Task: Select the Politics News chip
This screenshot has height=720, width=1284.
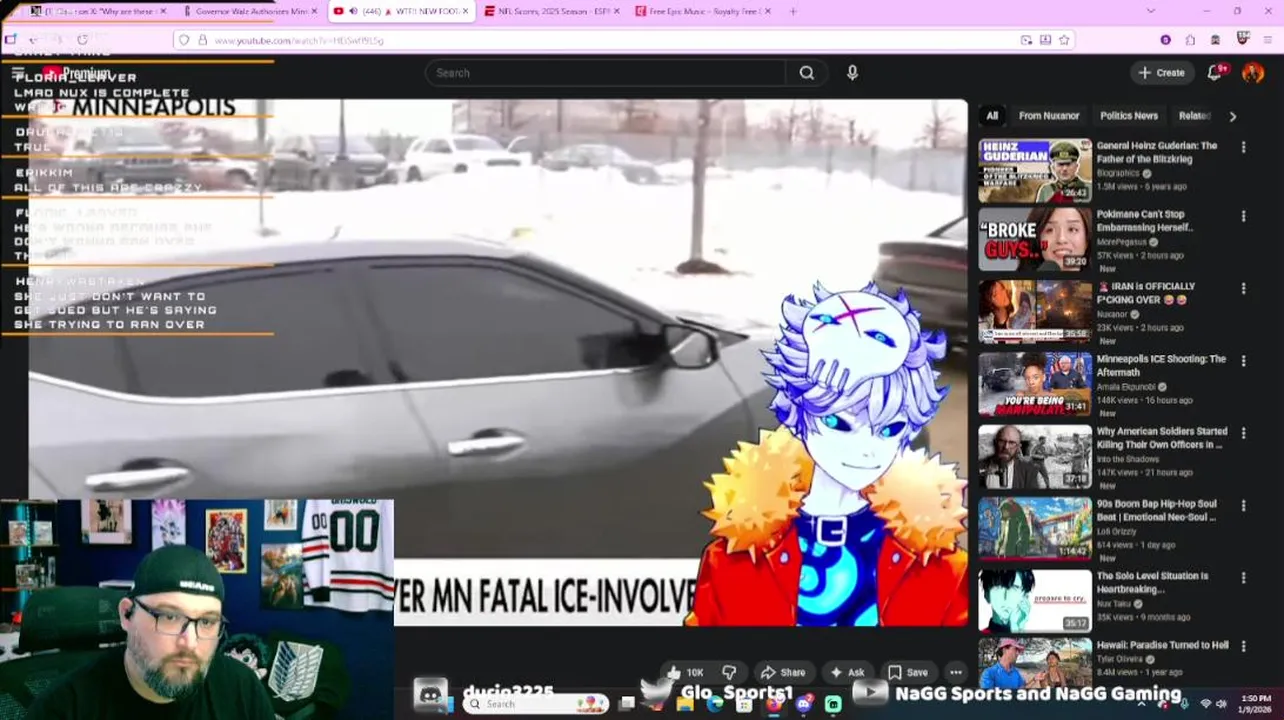Action: [x=1129, y=116]
